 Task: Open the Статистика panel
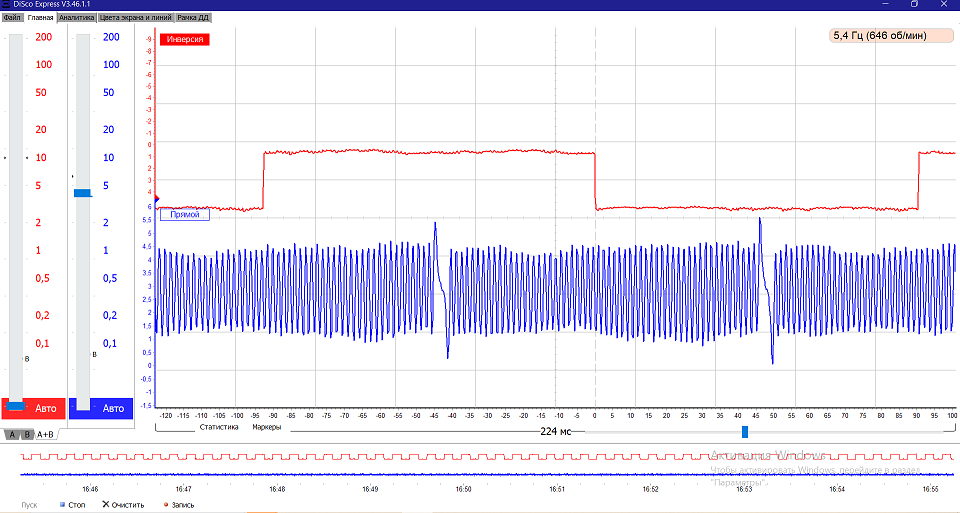click(219, 427)
